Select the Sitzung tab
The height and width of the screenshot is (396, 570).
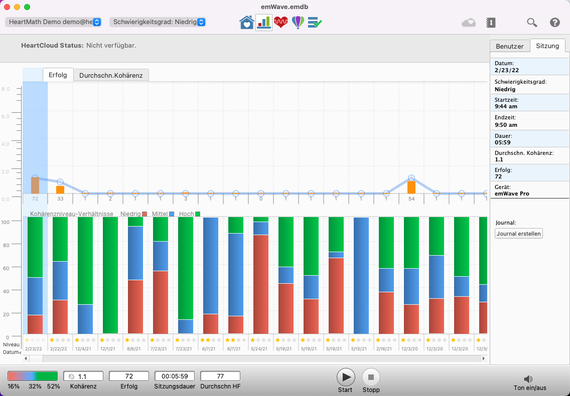tap(547, 46)
